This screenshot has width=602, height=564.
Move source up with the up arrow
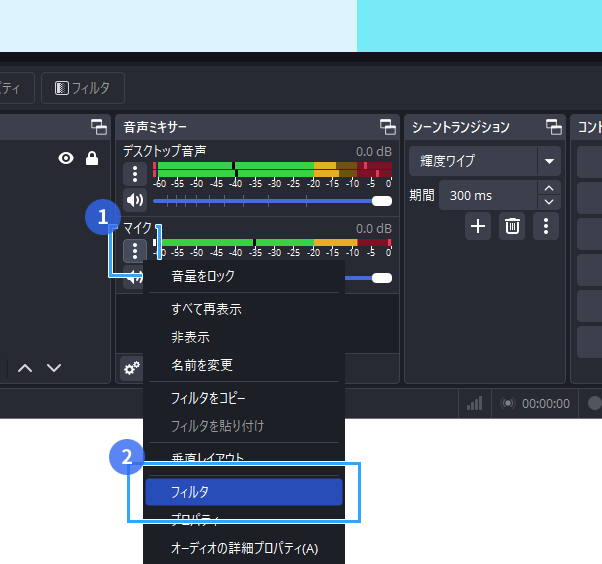25,368
